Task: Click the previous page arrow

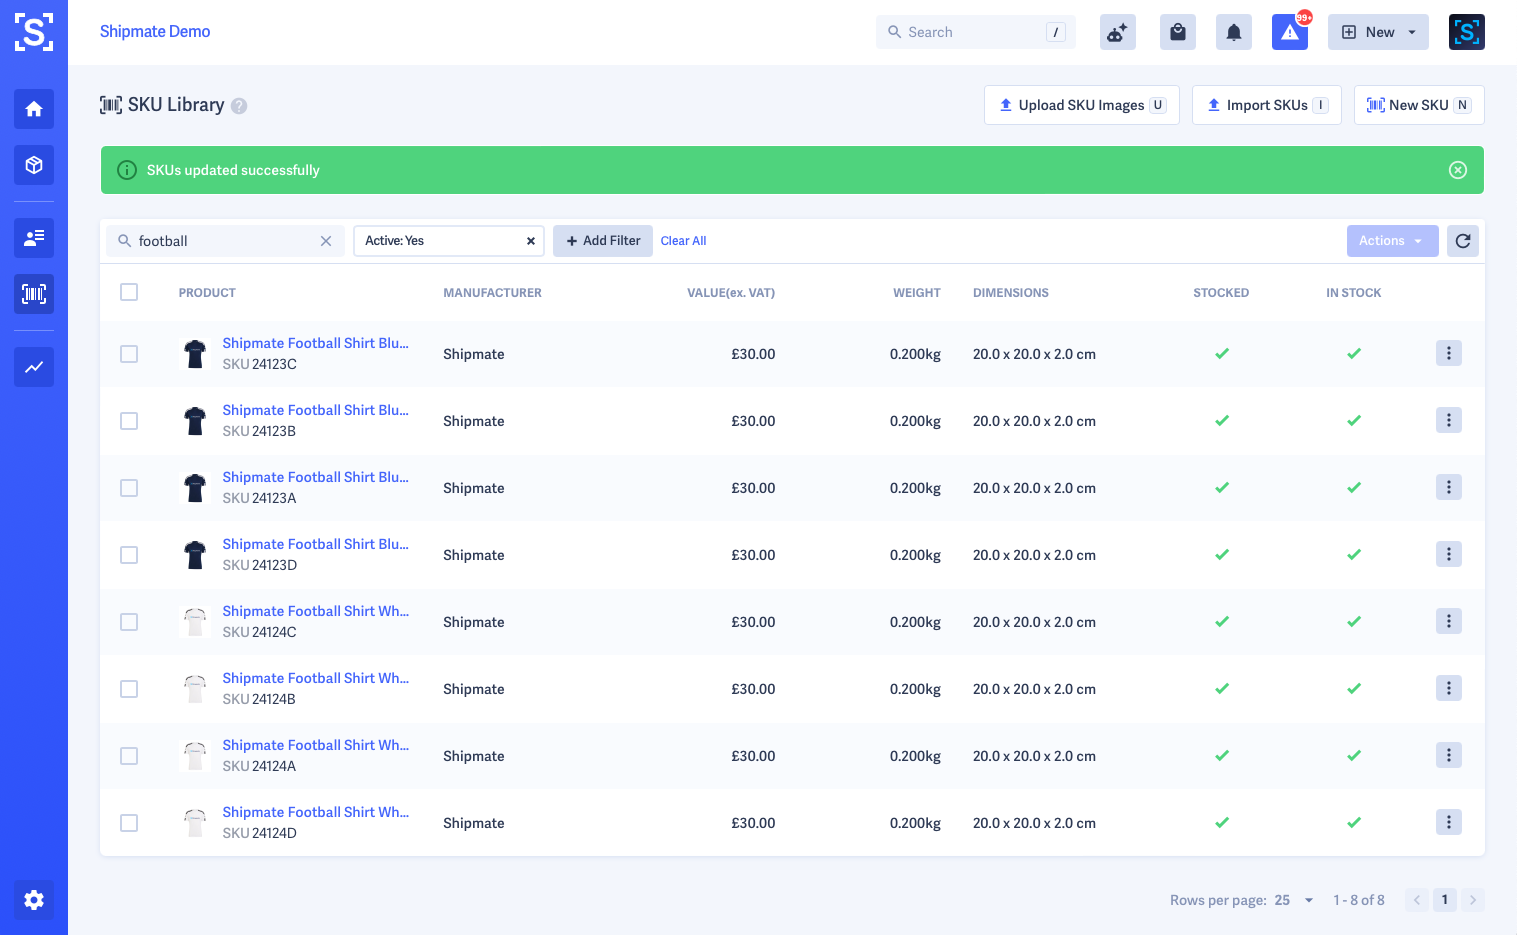Action: pyautogui.click(x=1417, y=900)
